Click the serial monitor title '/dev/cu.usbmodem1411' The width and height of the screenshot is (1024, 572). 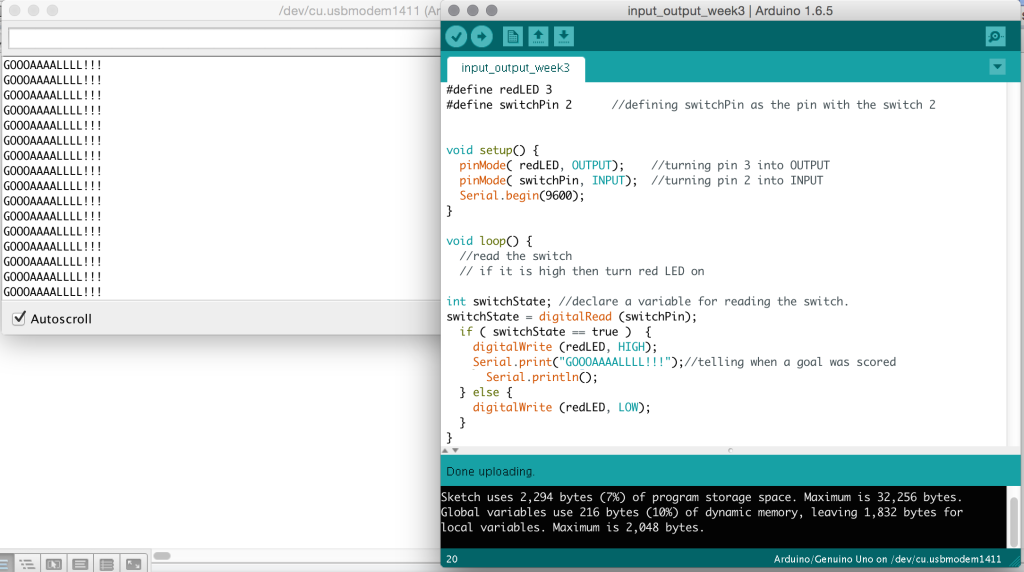(360, 10)
